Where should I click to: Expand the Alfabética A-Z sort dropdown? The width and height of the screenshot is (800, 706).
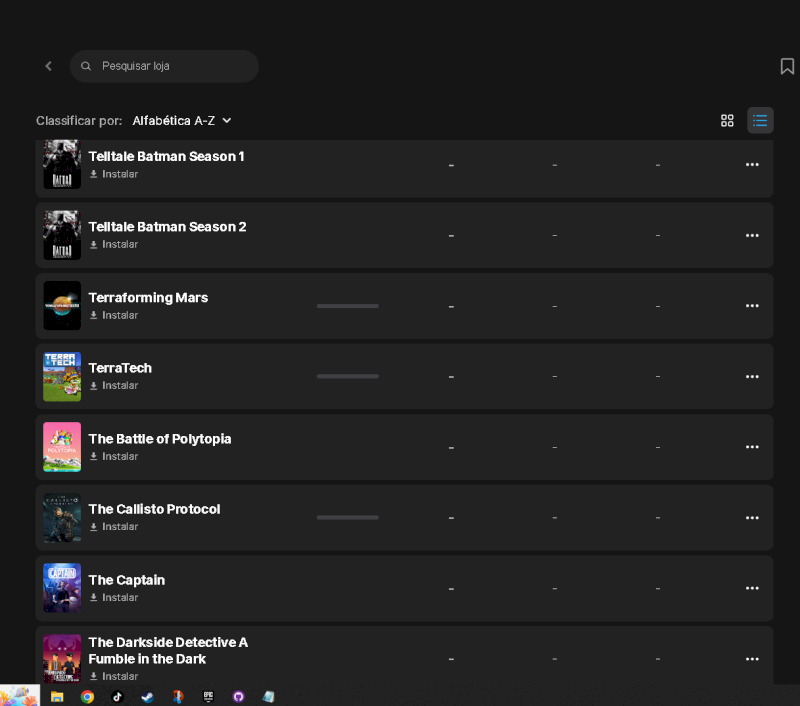click(x=182, y=121)
